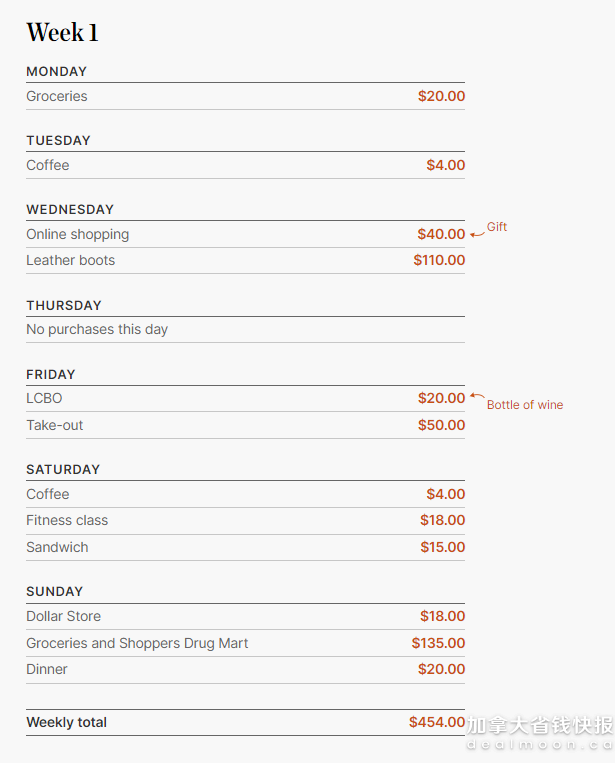Click the Gift annotation label
Viewport: 615px width, 763px height.
497,227
